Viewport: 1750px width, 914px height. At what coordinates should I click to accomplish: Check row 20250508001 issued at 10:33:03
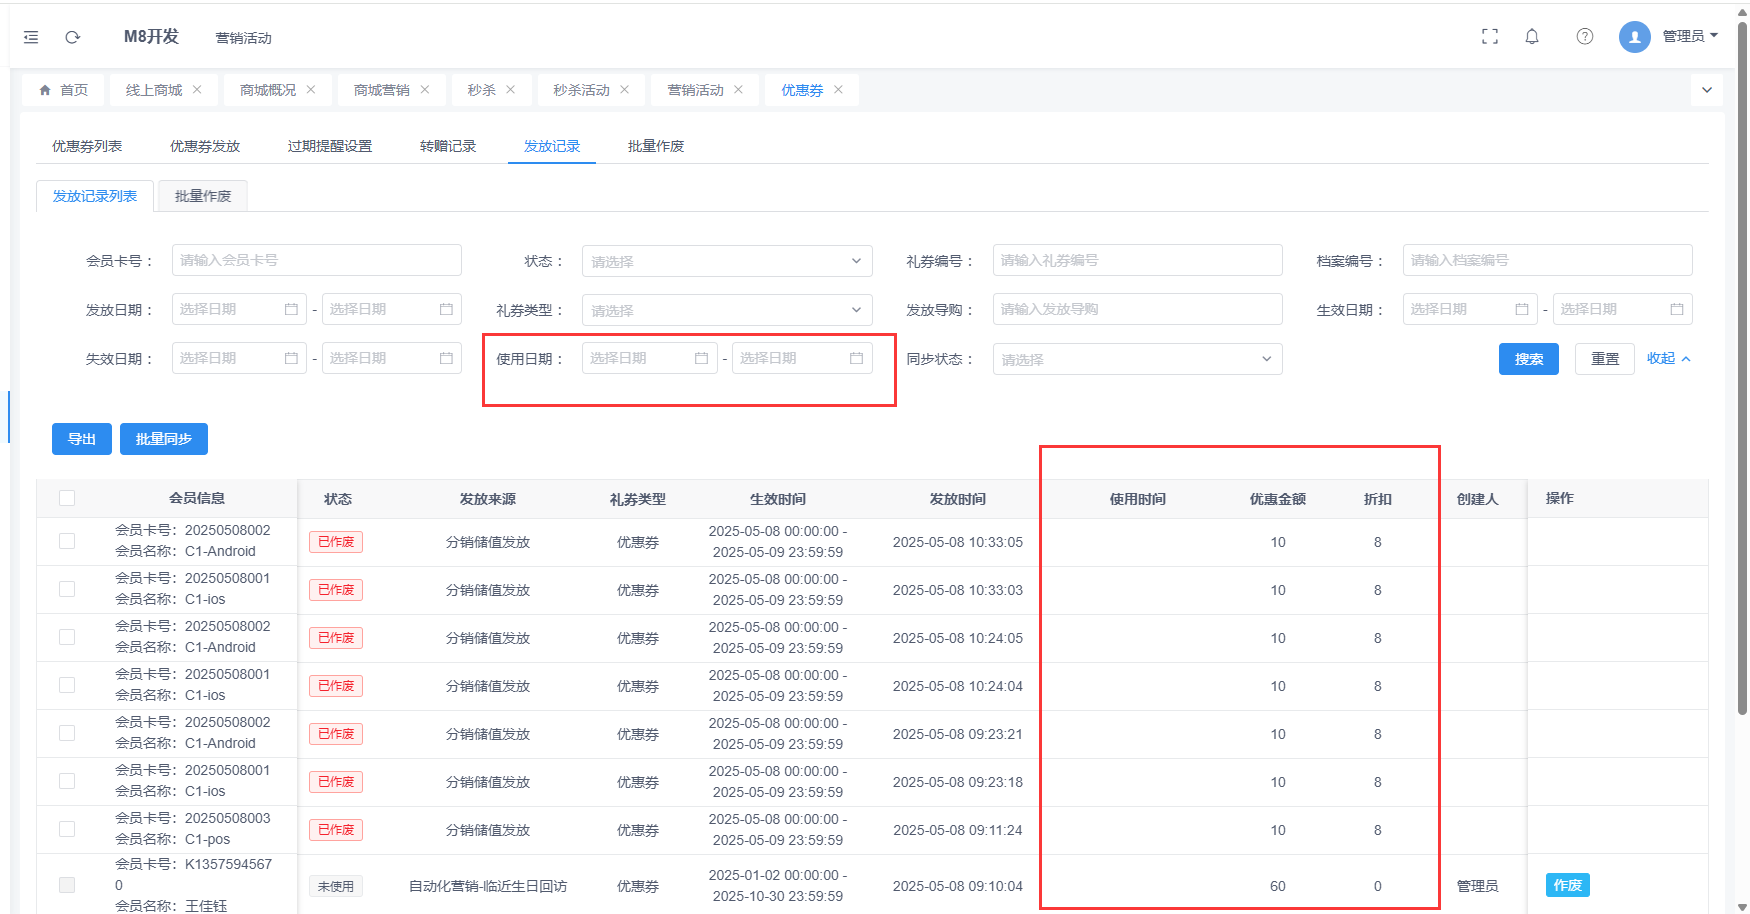(67, 589)
